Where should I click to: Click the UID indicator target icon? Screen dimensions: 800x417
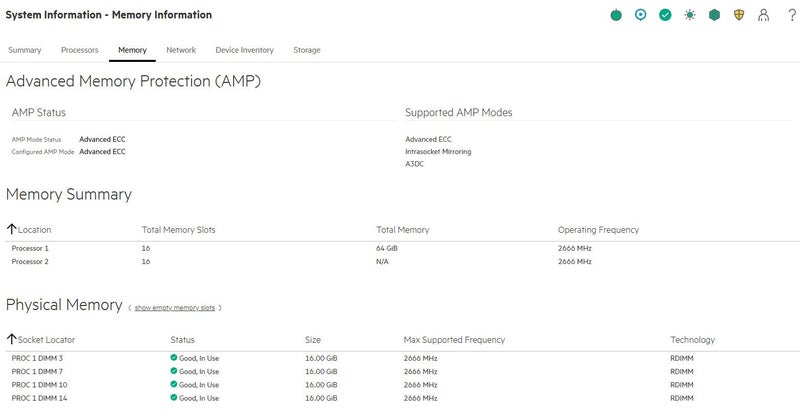(x=641, y=15)
